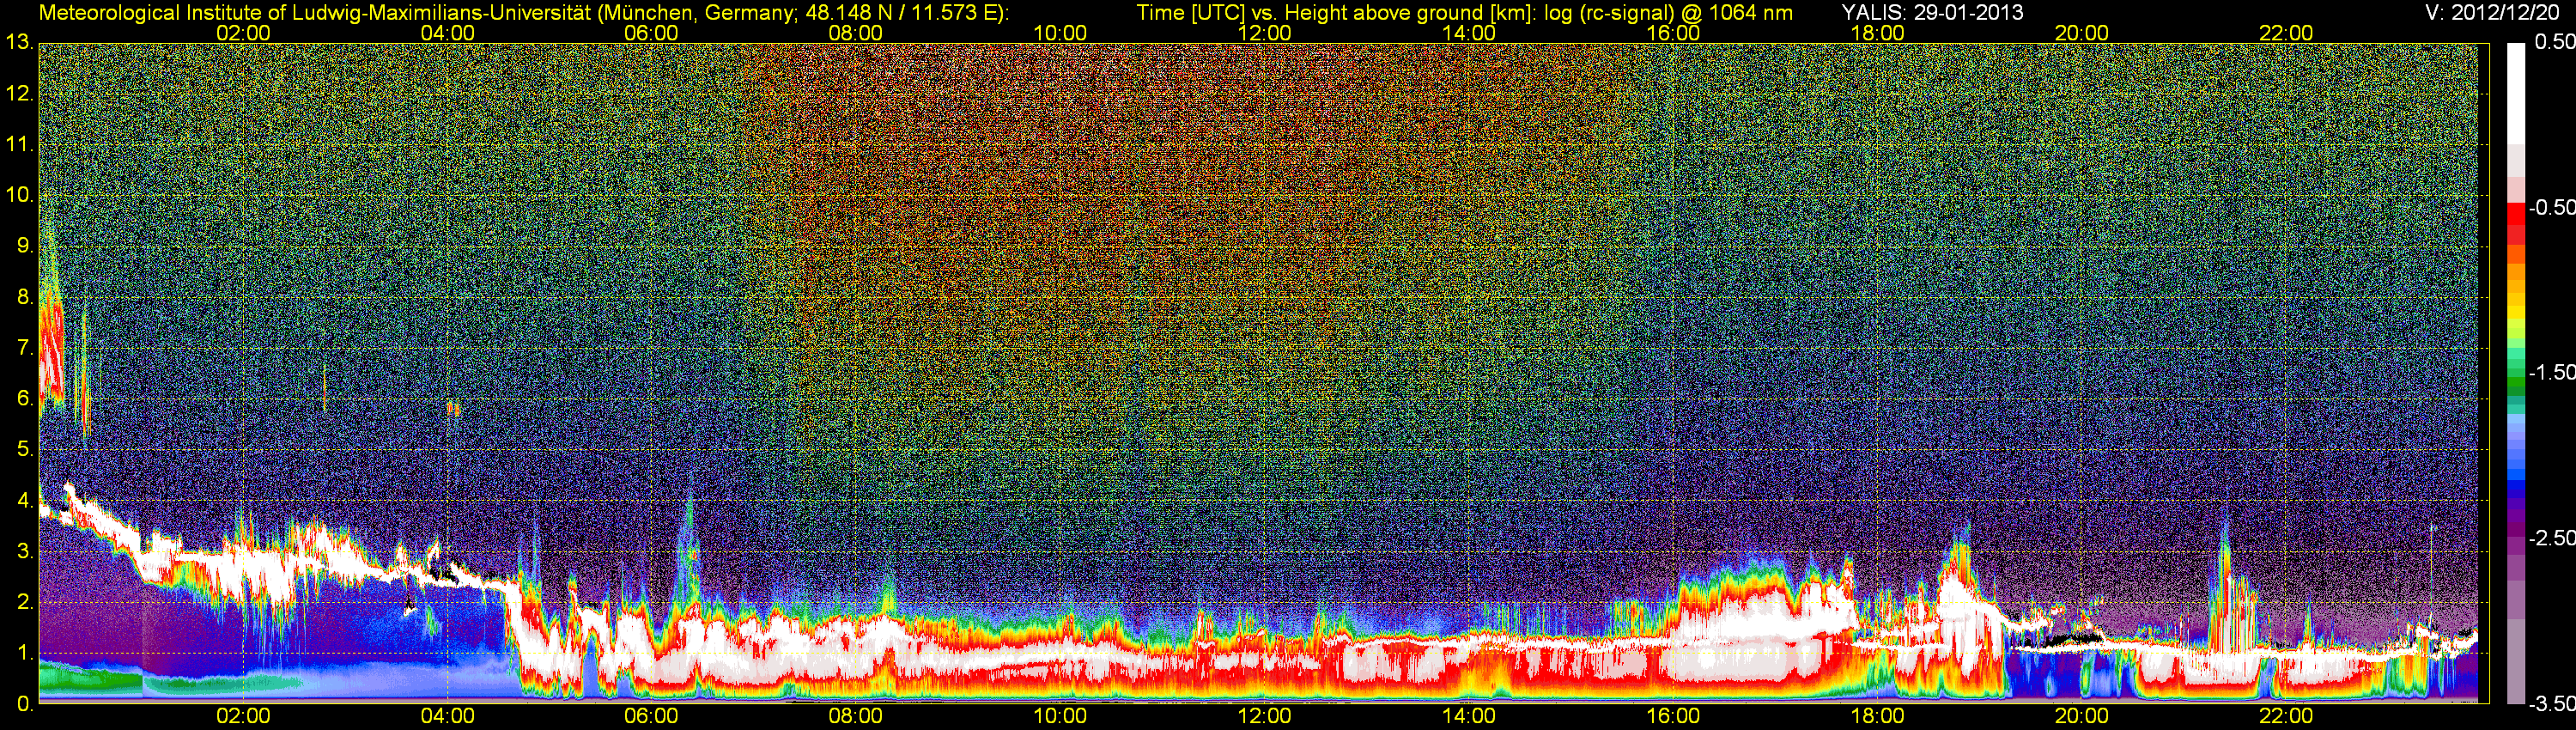This screenshot has height=730, width=2576.
Task: Click the '3.' height axis label
Action: [24, 551]
